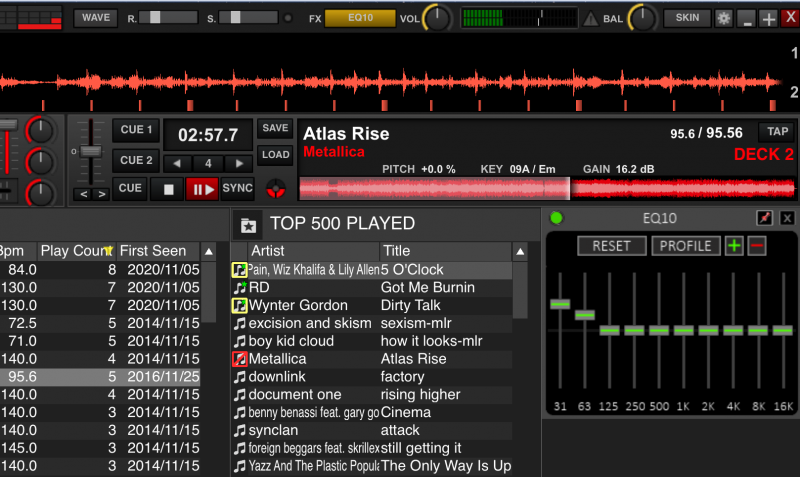Click the SAVE button
The width and height of the screenshot is (800, 477).
(x=275, y=129)
